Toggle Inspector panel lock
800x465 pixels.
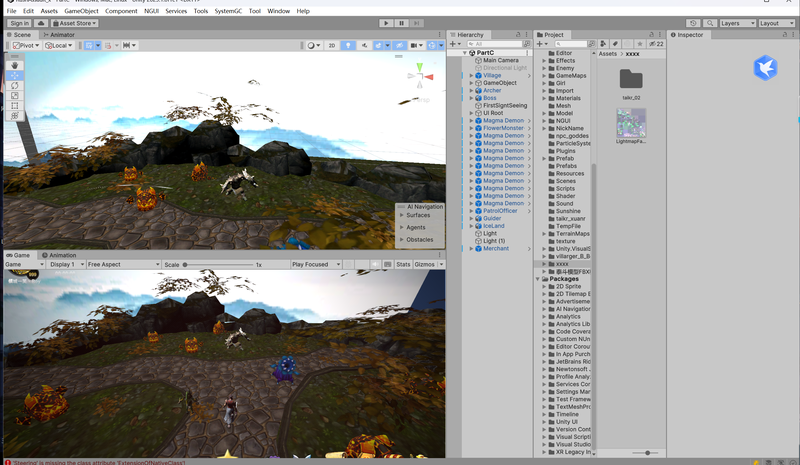pyautogui.click(x=785, y=35)
